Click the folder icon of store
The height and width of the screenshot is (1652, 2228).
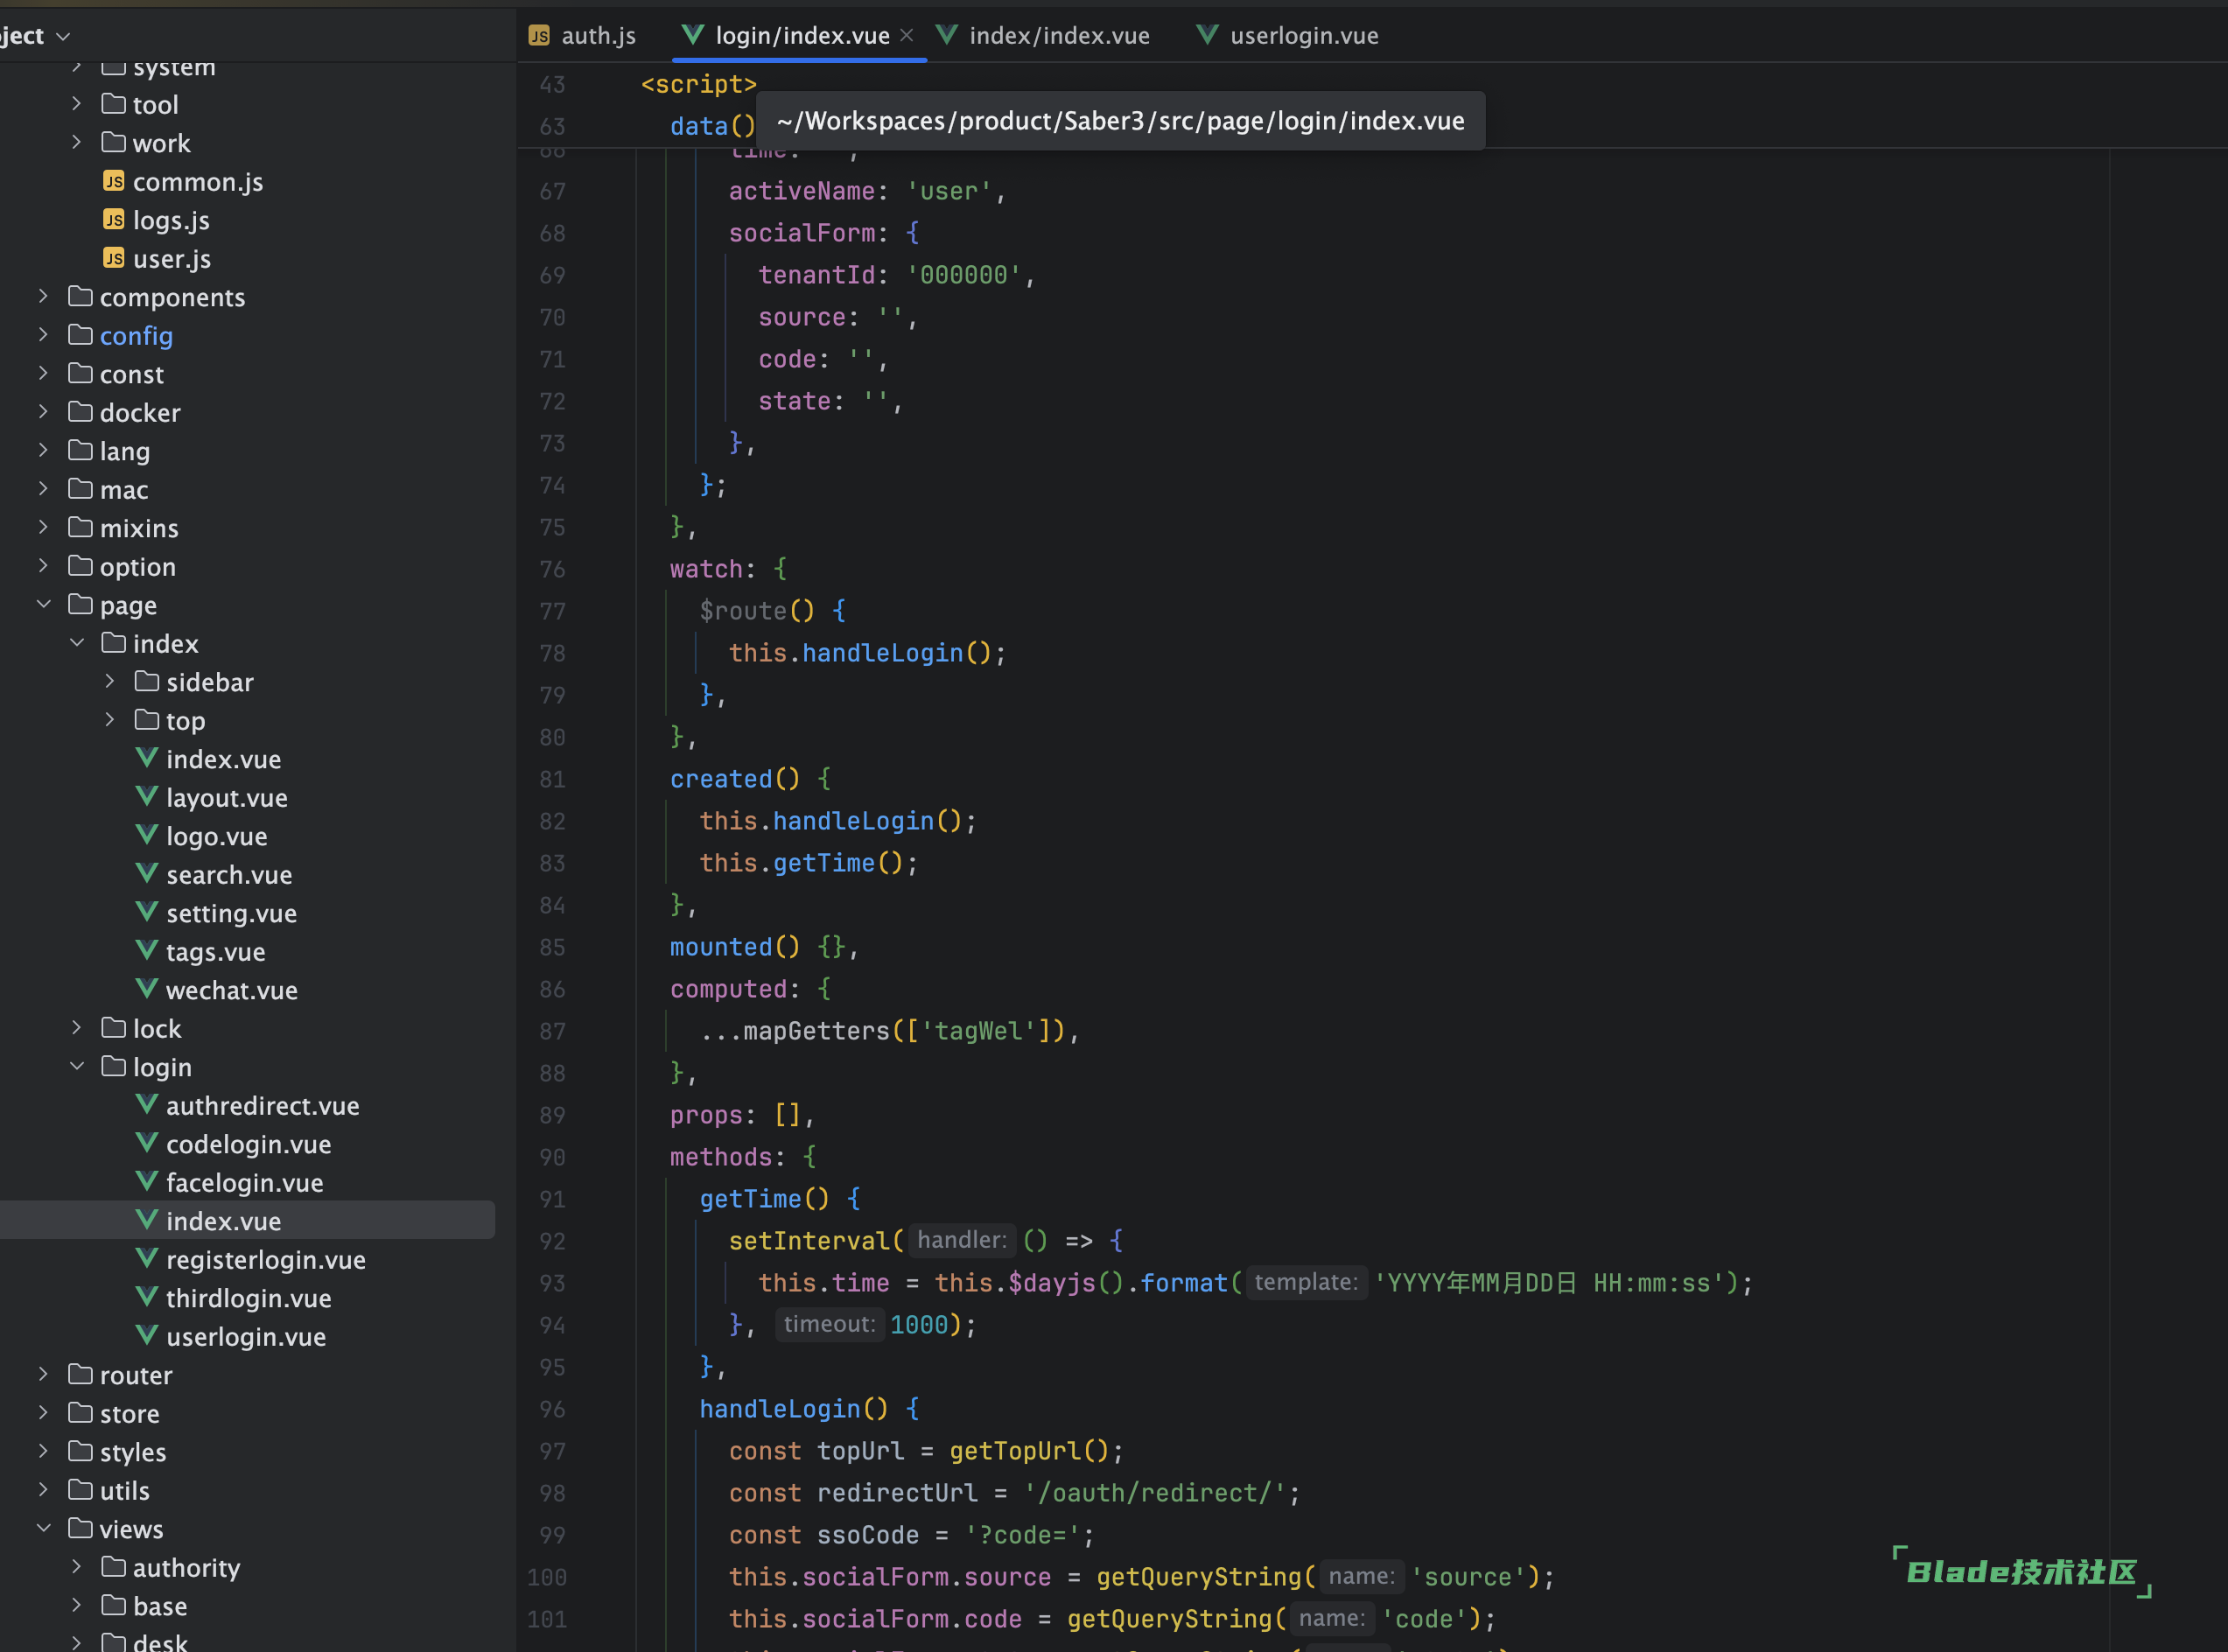(80, 1413)
